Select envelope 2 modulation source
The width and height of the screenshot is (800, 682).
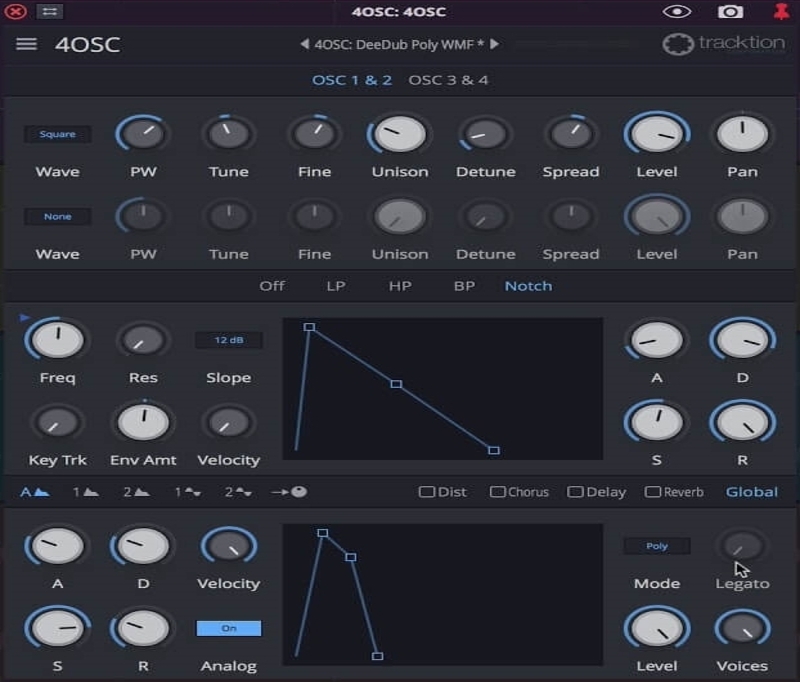click(x=136, y=492)
